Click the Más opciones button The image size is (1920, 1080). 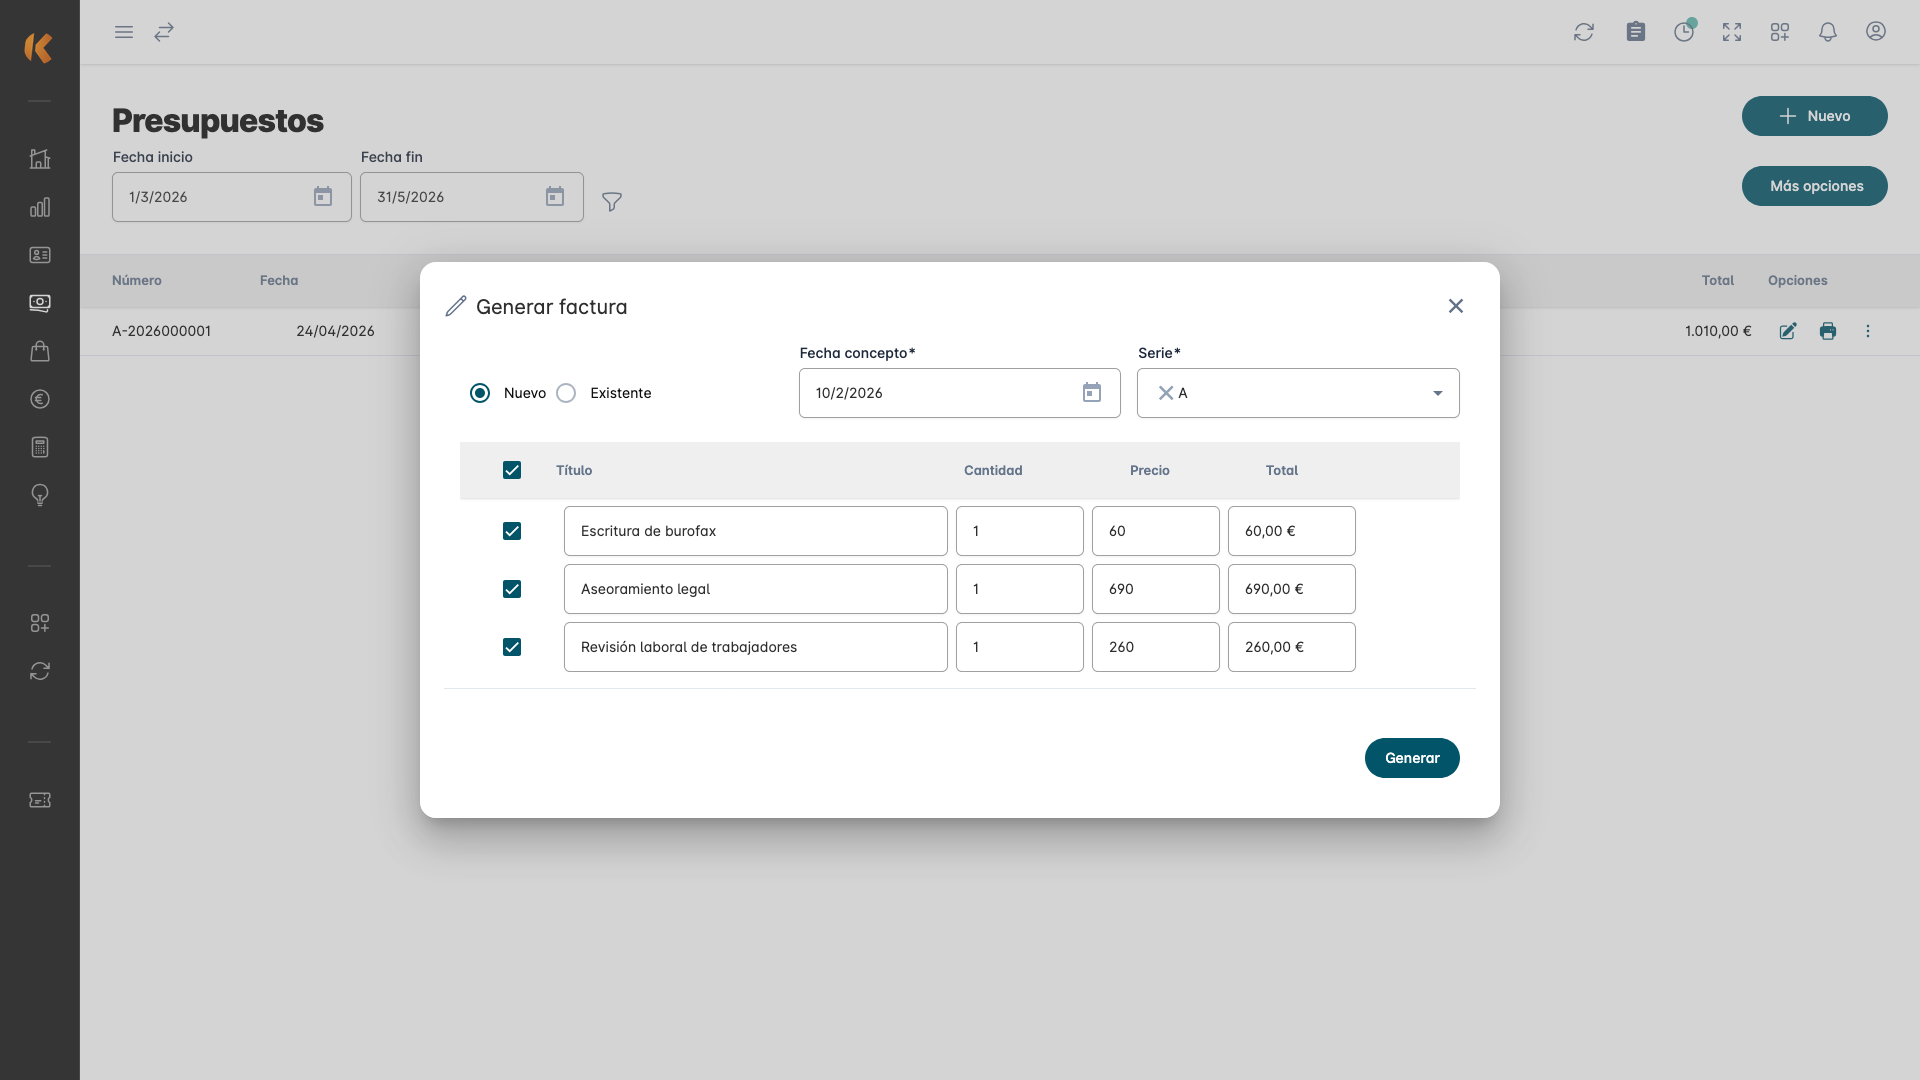point(1815,186)
